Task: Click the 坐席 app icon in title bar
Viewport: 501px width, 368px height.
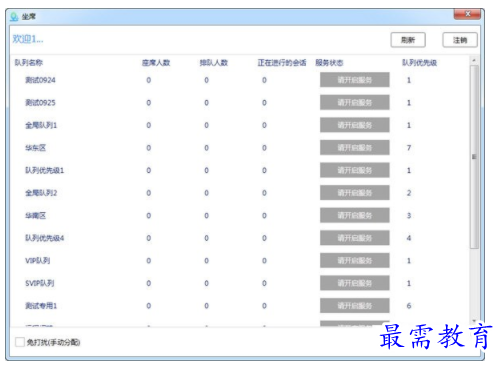Action: coord(14,17)
